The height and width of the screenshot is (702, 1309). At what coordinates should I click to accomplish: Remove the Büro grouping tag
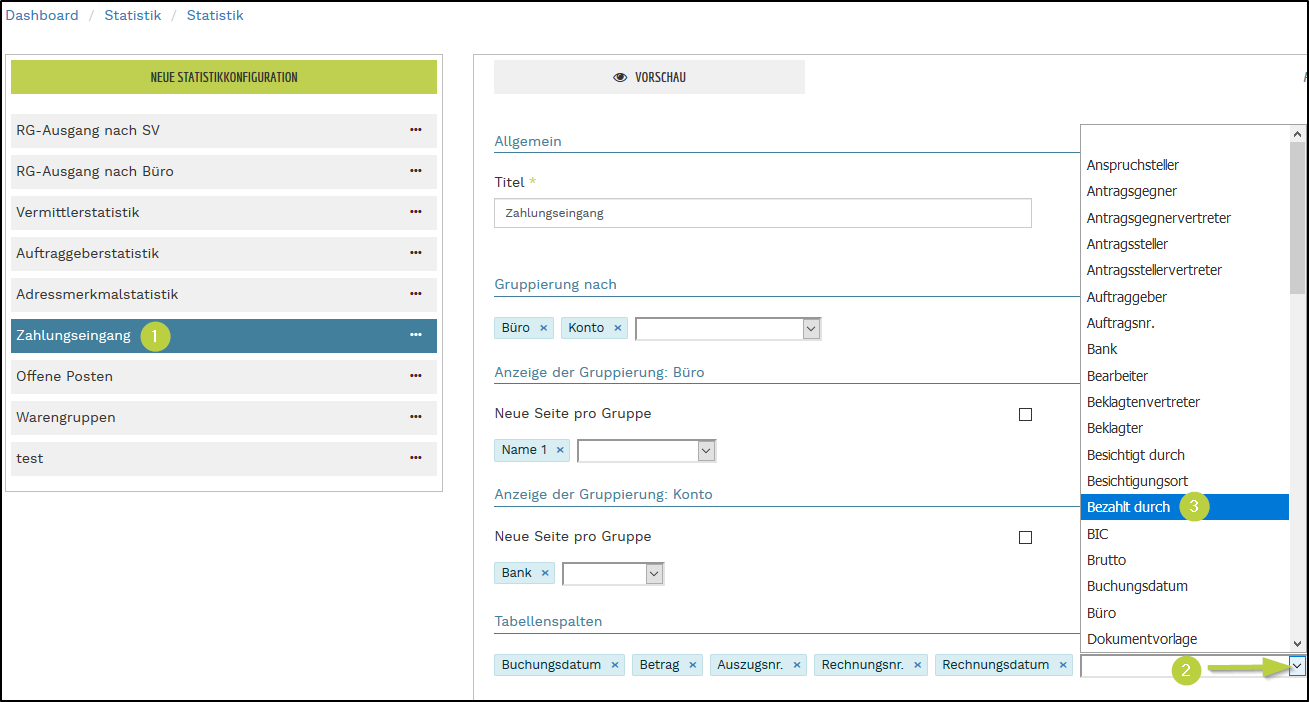tap(543, 328)
